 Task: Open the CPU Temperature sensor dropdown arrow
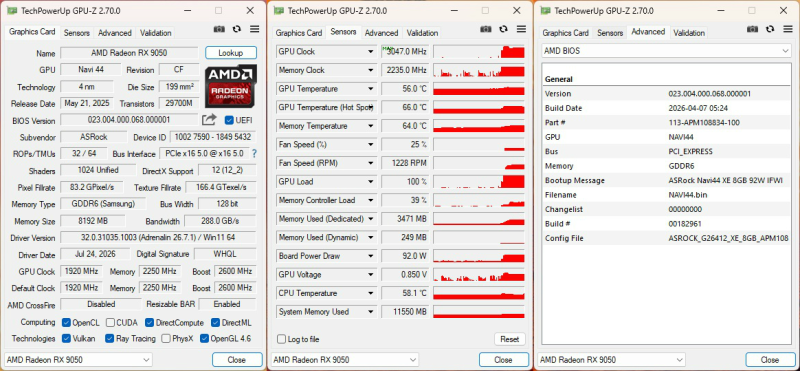coord(371,293)
